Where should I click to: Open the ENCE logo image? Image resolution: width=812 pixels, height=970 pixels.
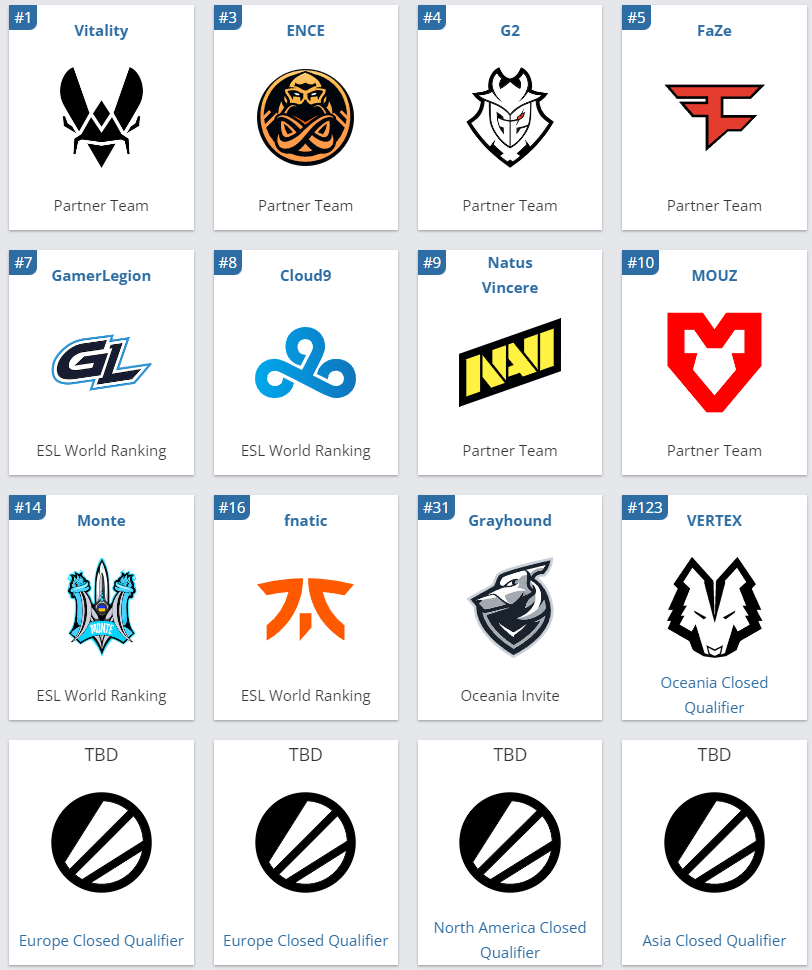[306, 118]
